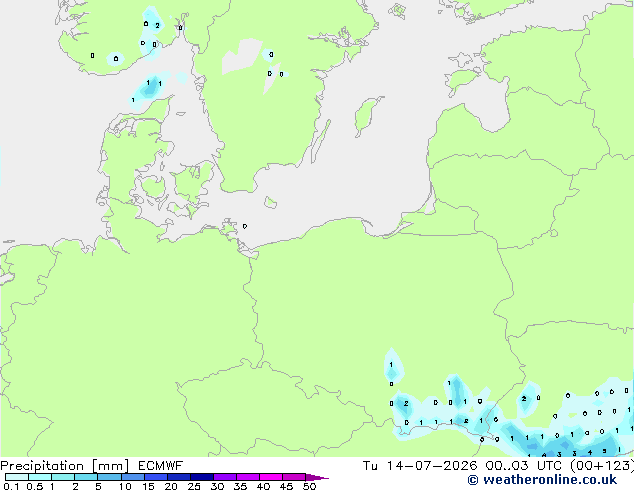This screenshot has height=490, width=634.
Task: Click the legend swatch between 0.1 and 0.5
Action: coord(17,477)
